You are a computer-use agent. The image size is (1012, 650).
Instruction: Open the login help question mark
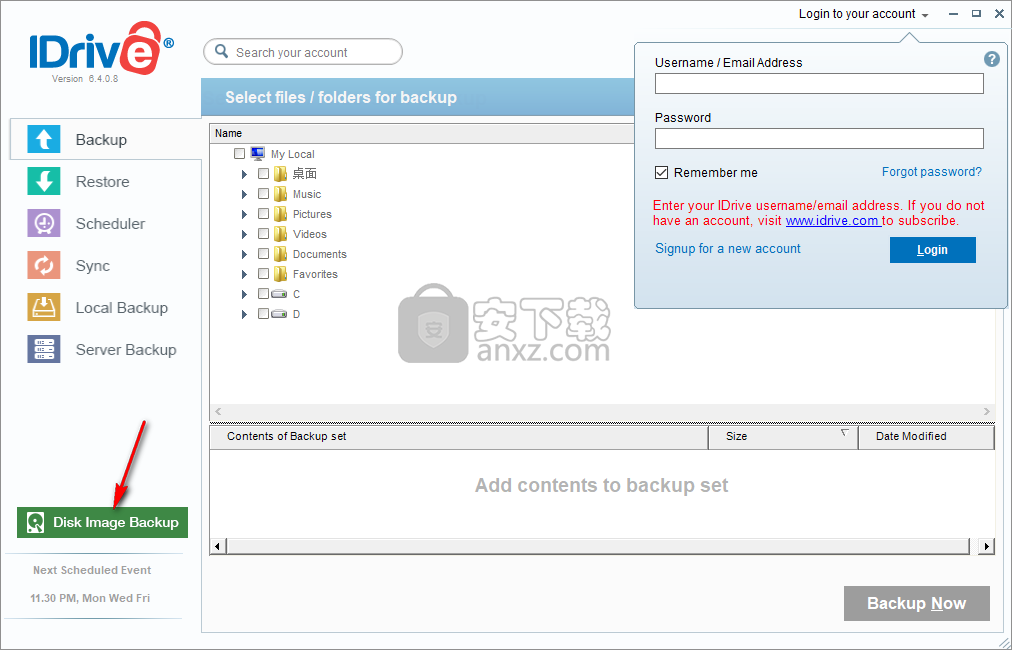[991, 59]
